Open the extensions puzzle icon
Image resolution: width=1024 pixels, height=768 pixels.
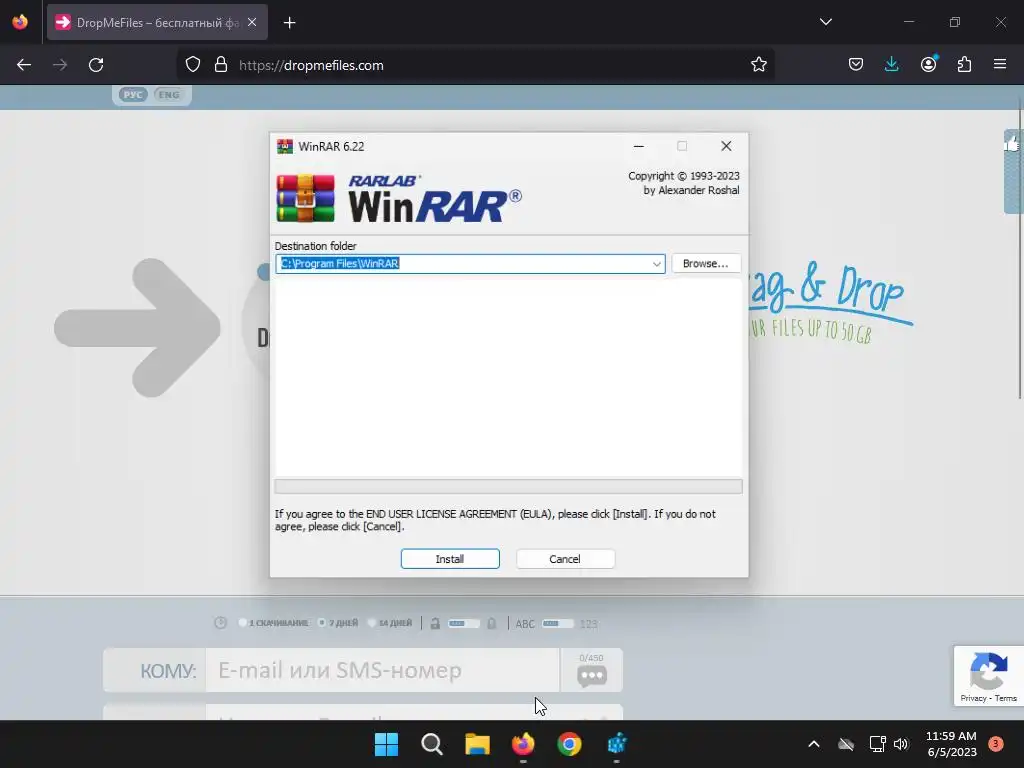[964, 65]
